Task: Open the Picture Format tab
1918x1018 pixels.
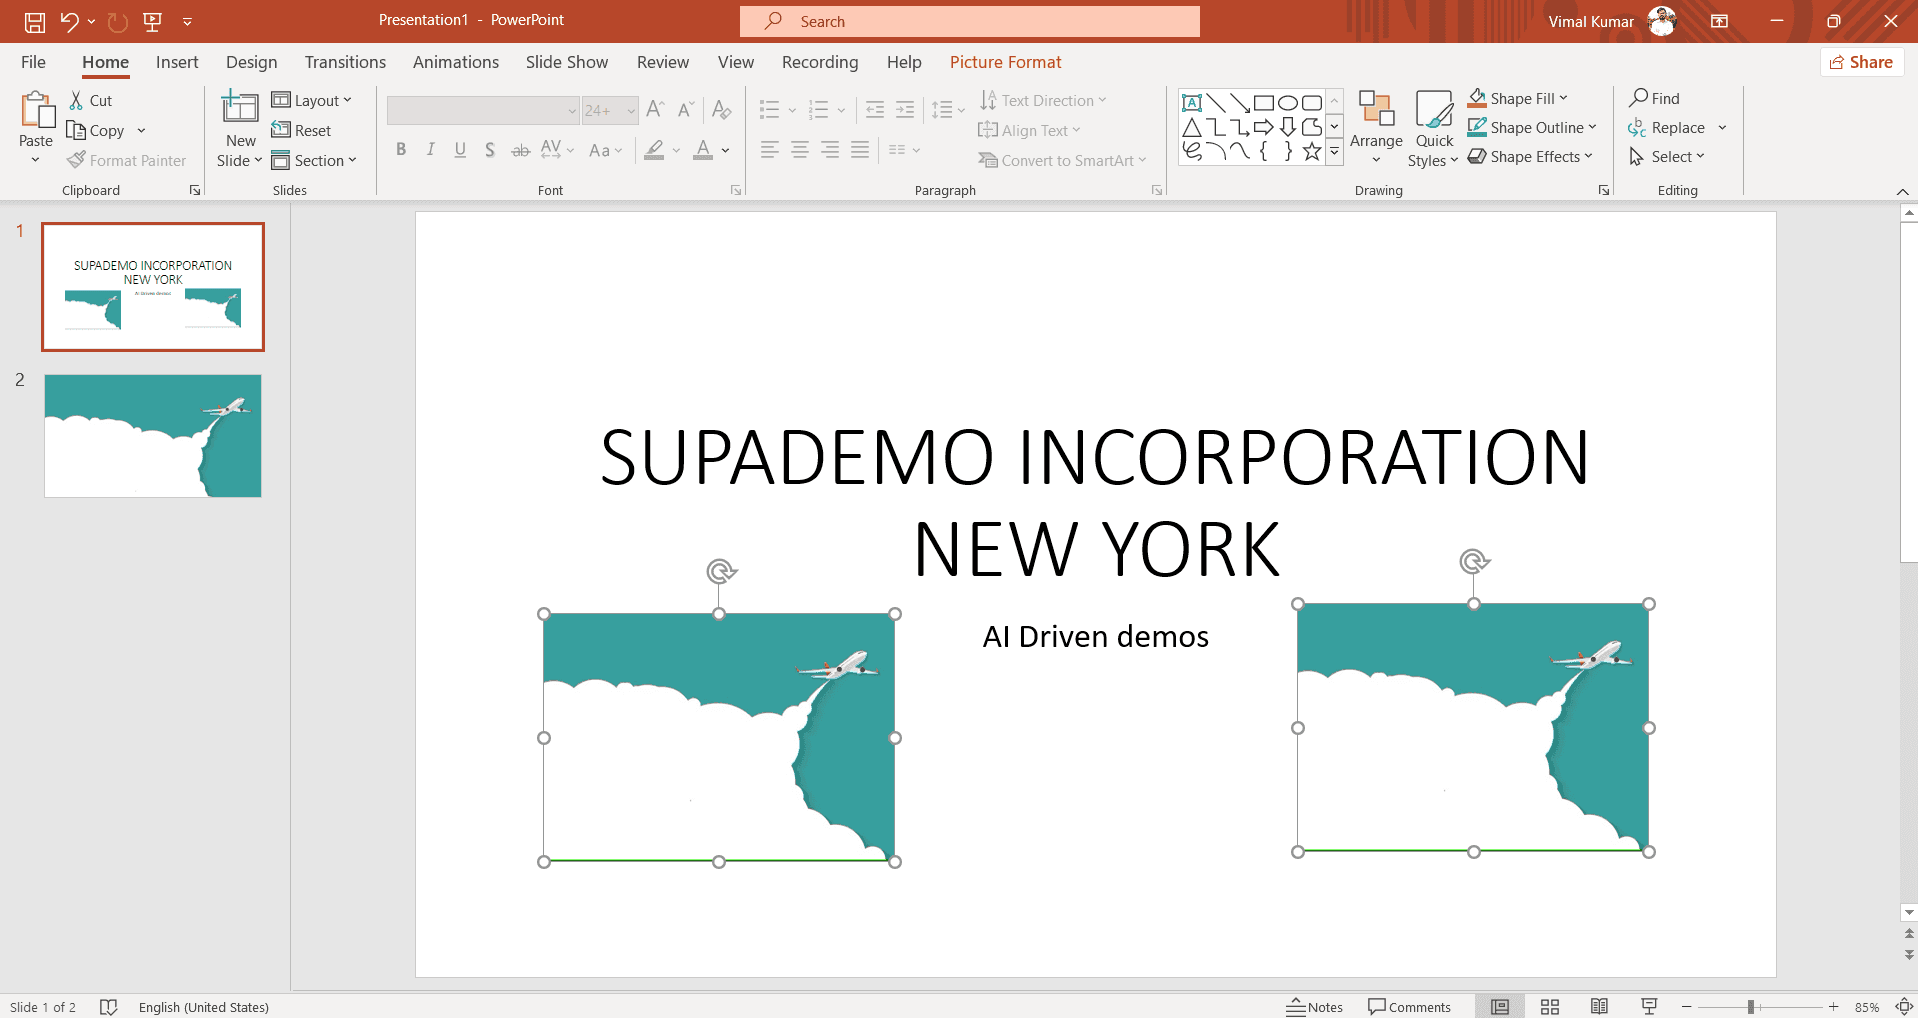Action: coord(1005,62)
